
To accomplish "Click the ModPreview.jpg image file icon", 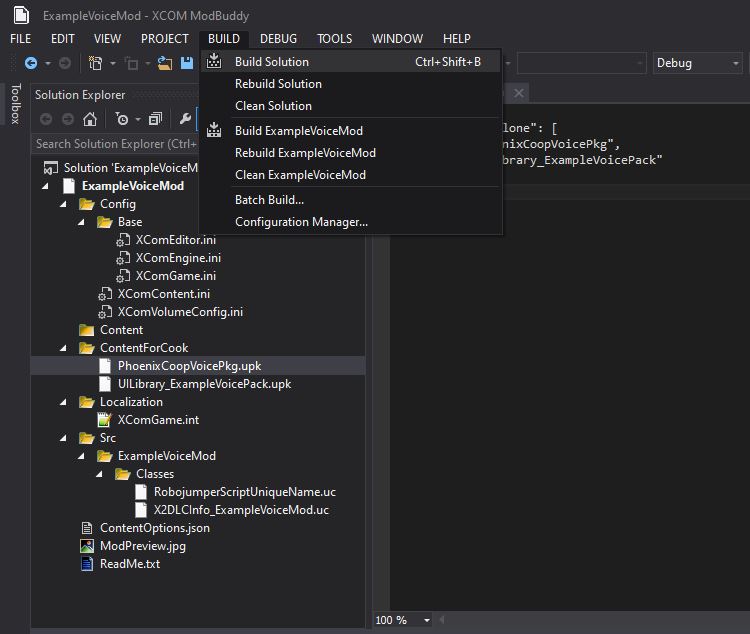I will tap(87, 546).
